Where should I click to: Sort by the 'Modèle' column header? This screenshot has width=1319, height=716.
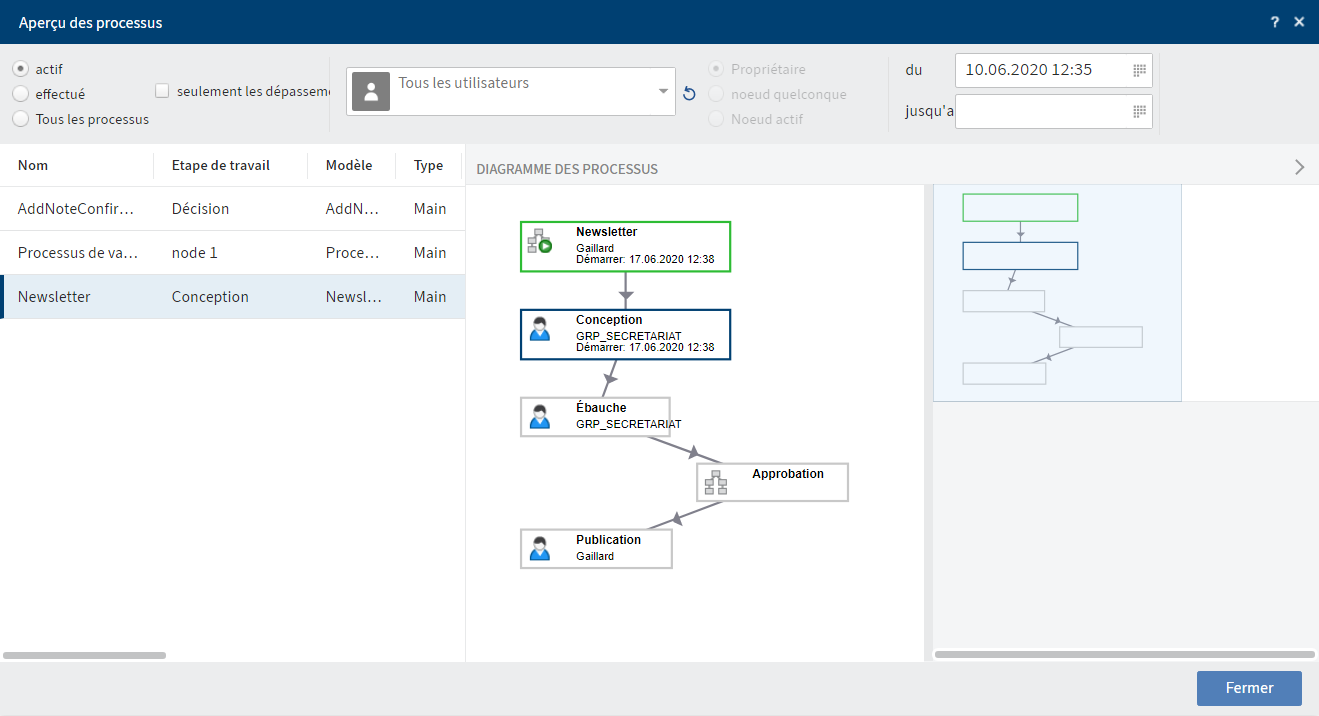point(349,165)
